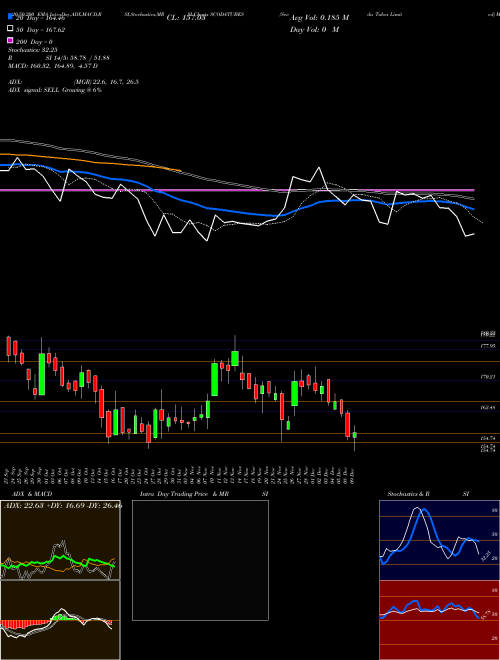500x660 pixels.
Task: Click the 'Day Vol: 0 M' label
Action: [x=314, y=29]
